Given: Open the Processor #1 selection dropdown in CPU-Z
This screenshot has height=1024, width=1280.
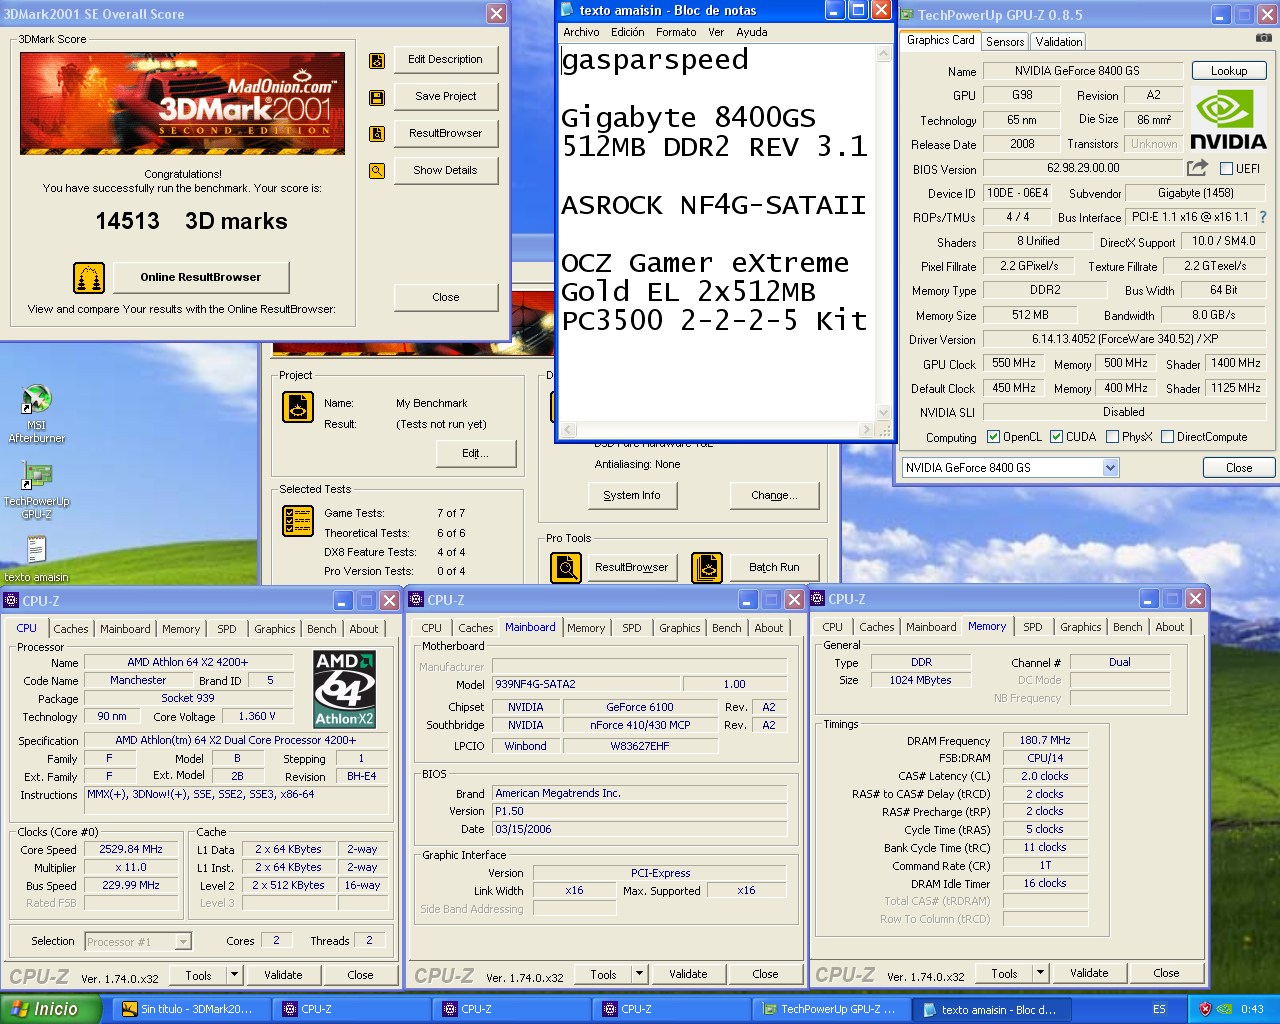Looking at the screenshot, I should pos(183,941).
